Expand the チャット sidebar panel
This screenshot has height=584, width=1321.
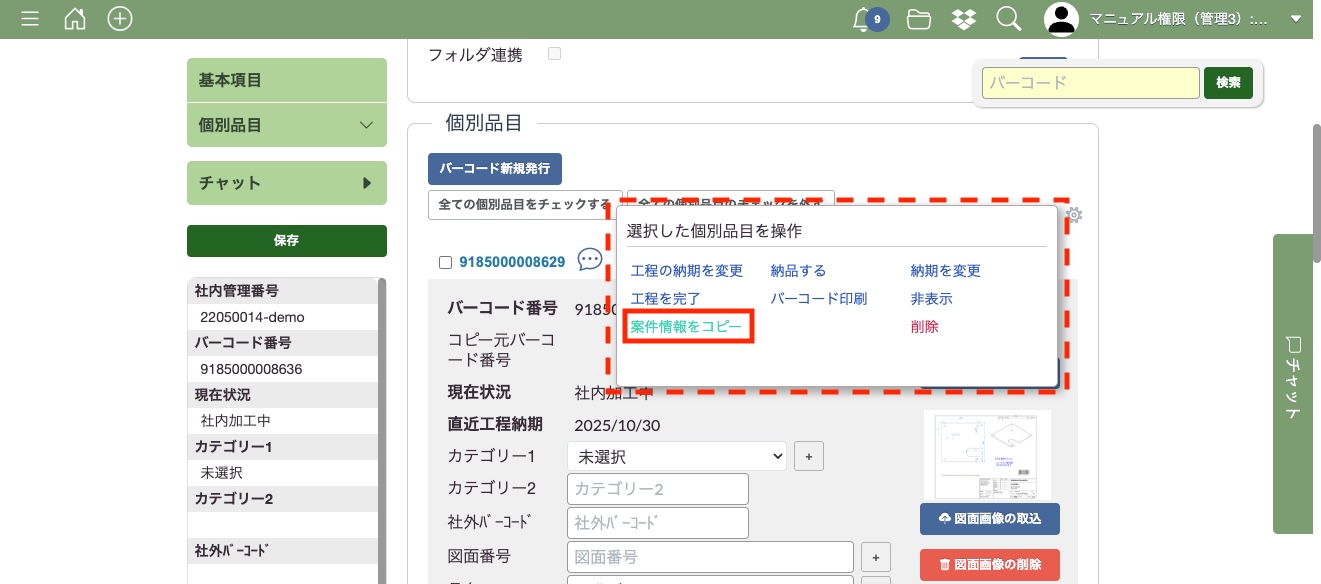click(x=286, y=183)
